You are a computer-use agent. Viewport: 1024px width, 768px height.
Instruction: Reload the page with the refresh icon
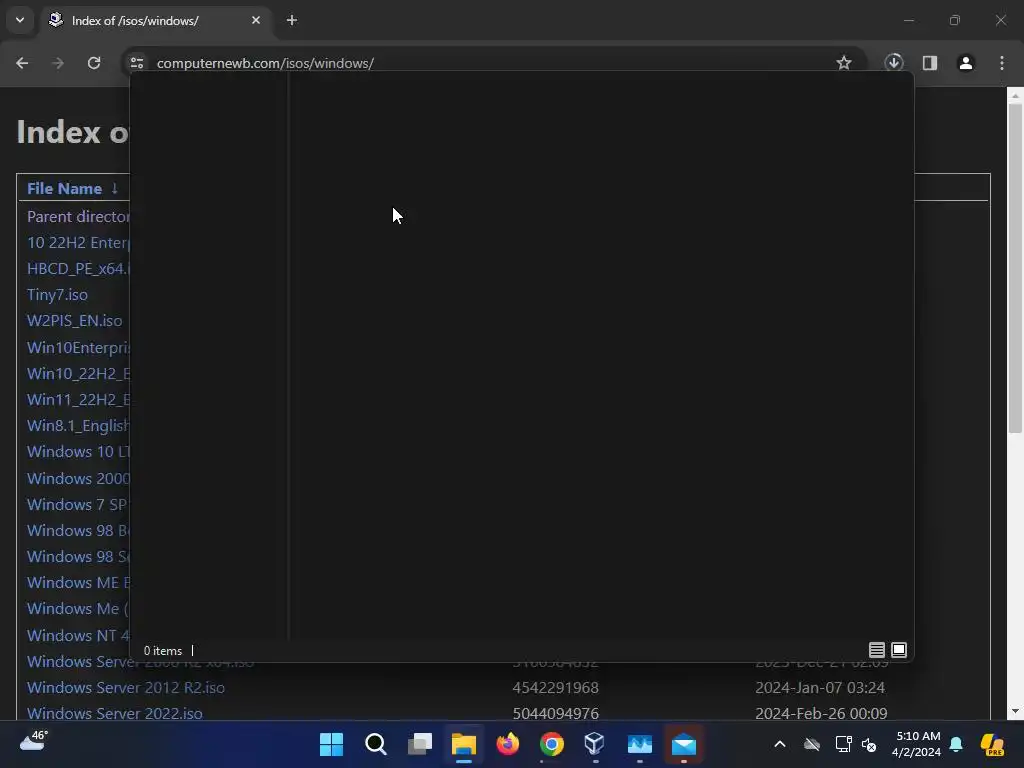[94, 63]
